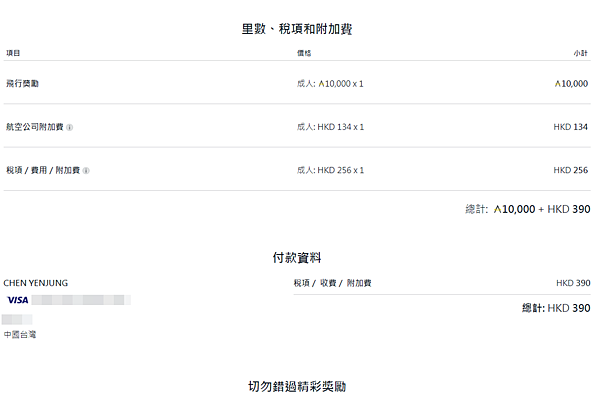The width and height of the screenshot is (600, 403).
Task: Click cardholder name CHEN YENJUNG
Action: (36, 283)
